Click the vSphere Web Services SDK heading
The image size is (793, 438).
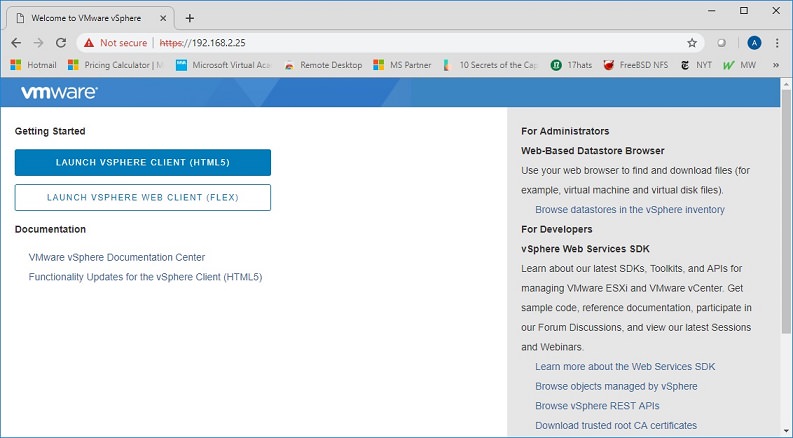(585, 249)
